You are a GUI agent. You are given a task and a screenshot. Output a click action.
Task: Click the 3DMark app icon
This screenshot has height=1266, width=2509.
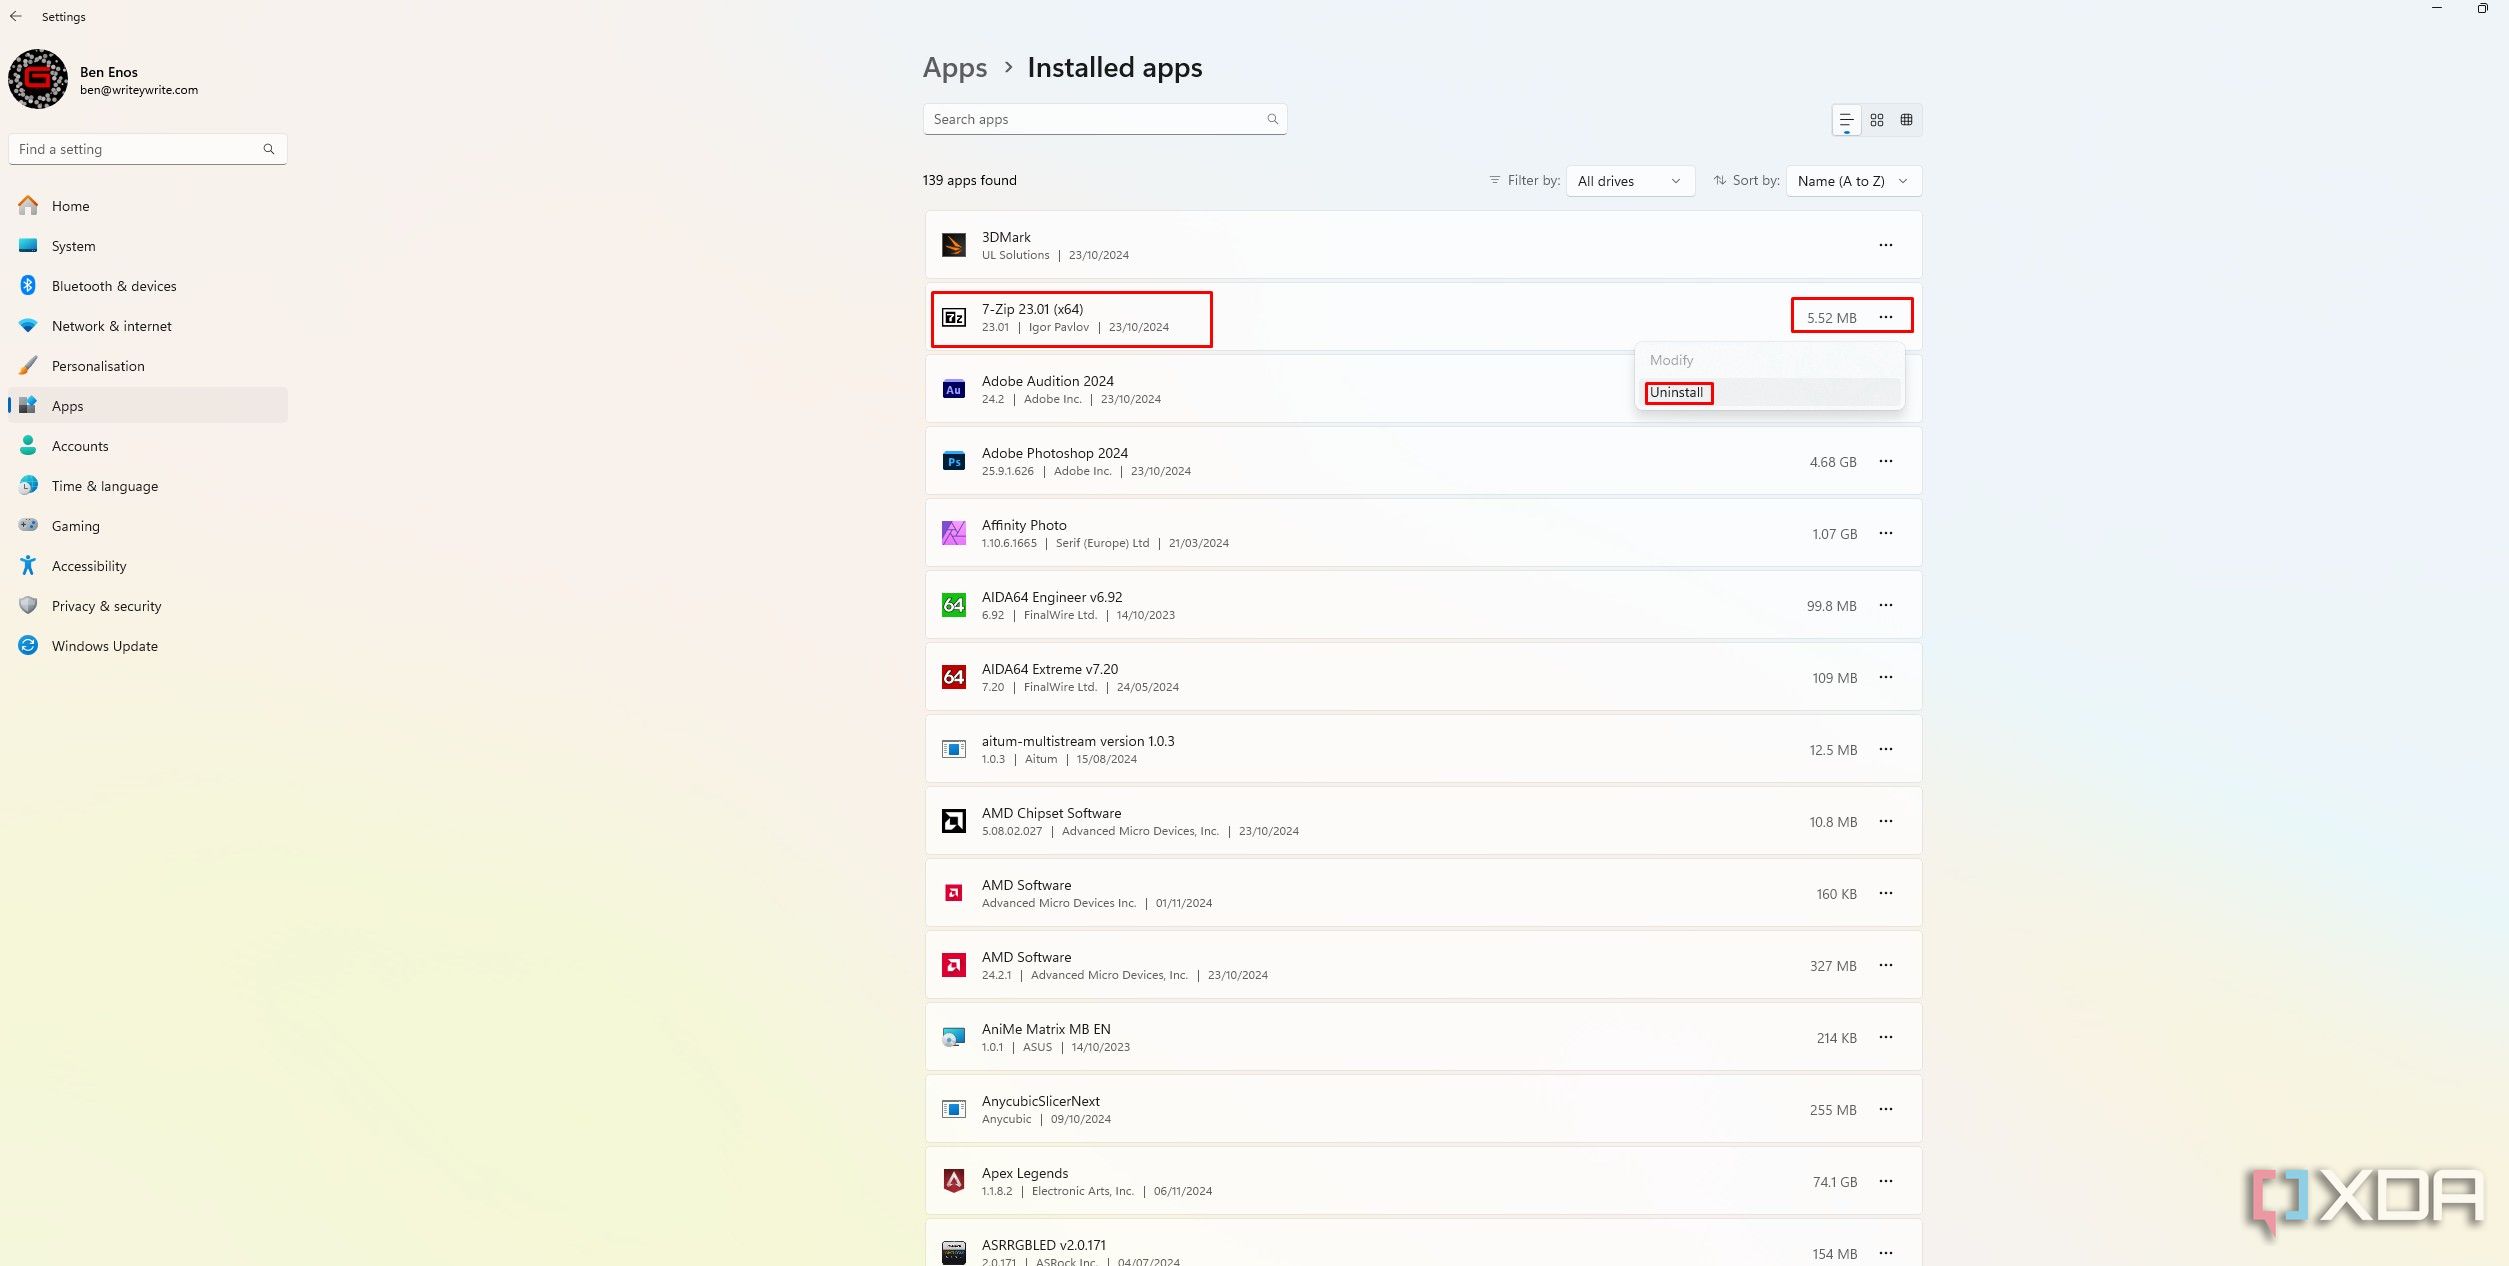[954, 245]
